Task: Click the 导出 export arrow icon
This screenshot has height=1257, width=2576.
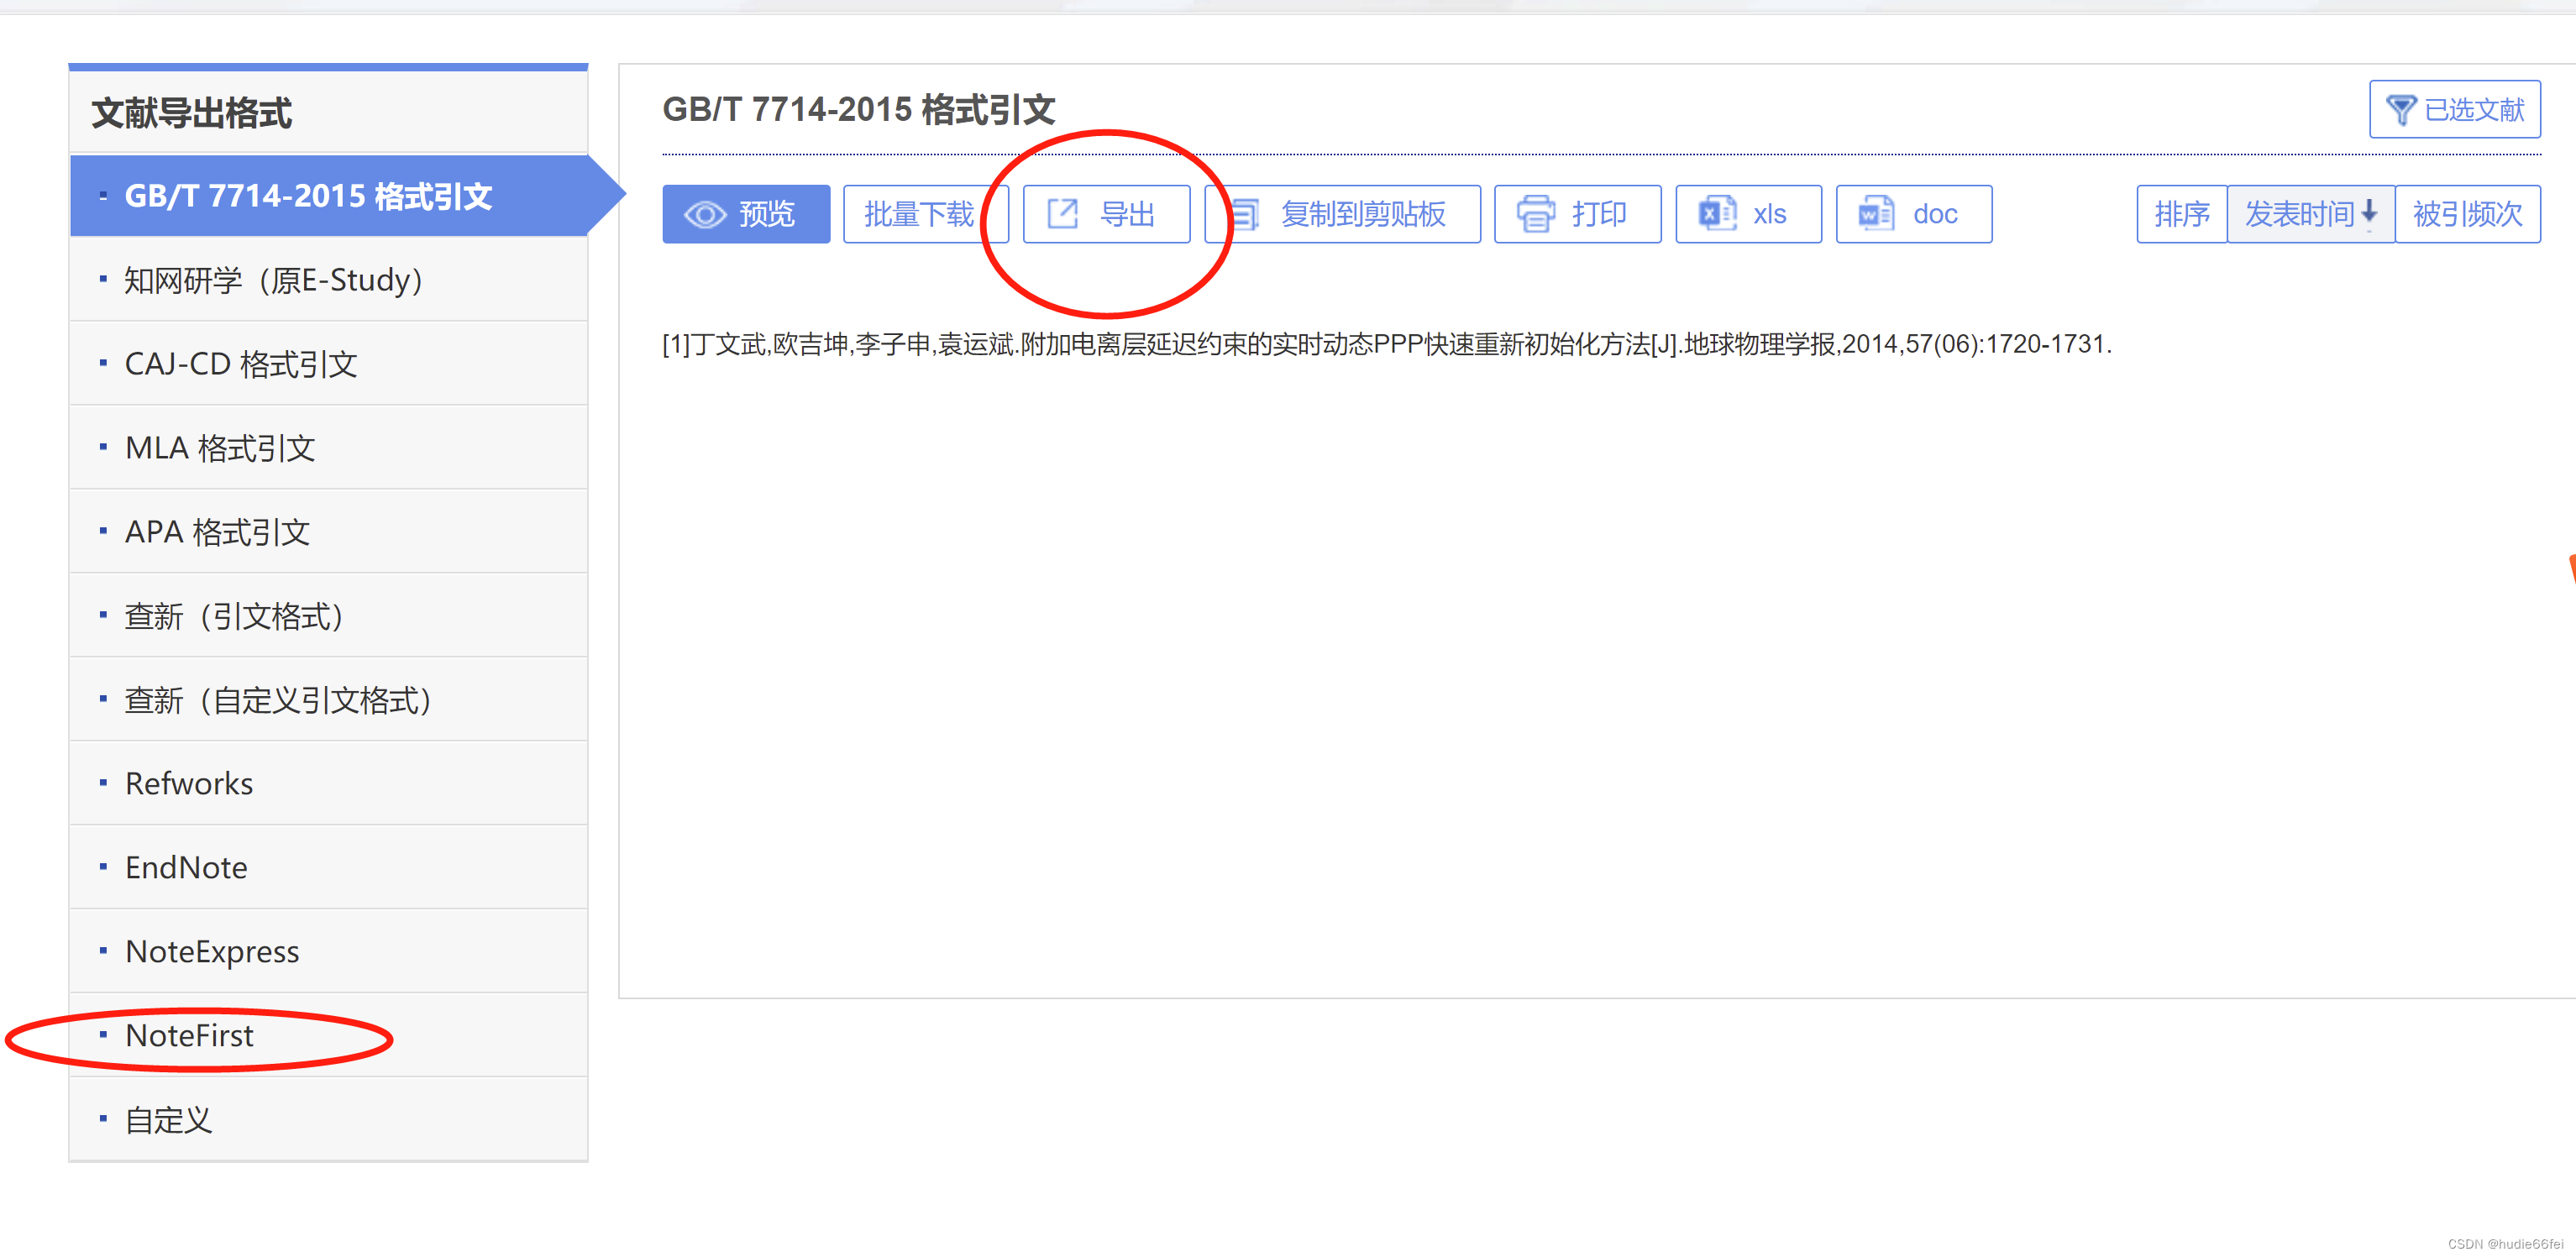Action: (1062, 214)
